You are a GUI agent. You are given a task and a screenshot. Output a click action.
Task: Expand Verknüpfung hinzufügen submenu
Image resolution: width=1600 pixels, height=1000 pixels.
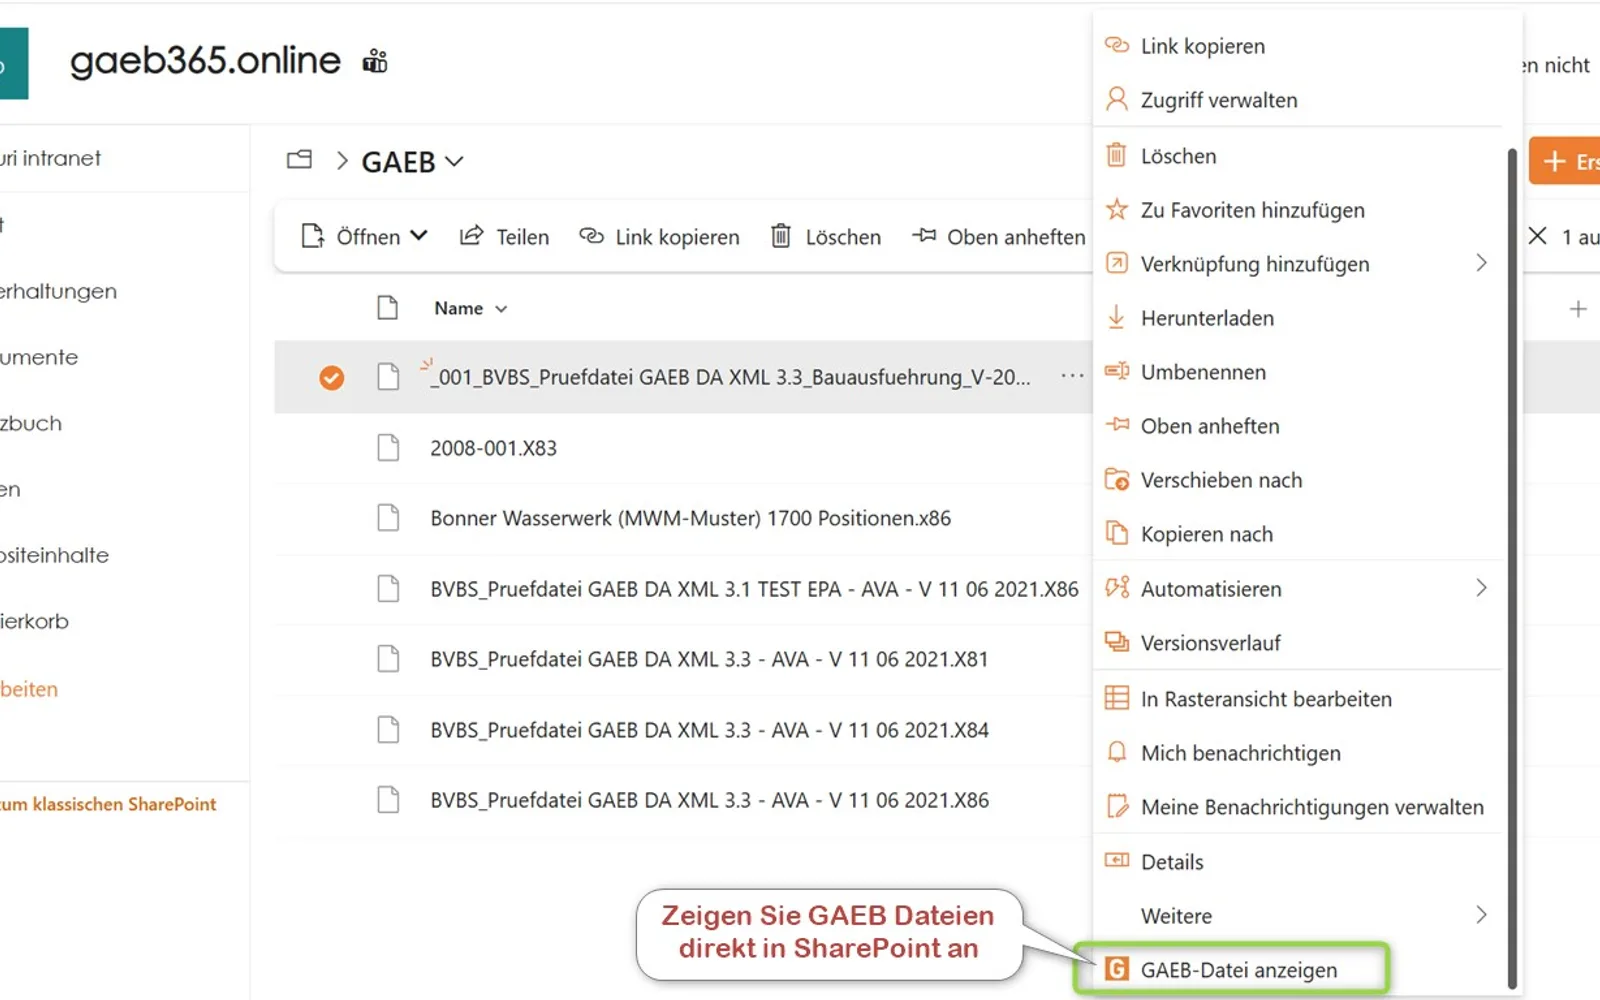[x=1481, y=263]
